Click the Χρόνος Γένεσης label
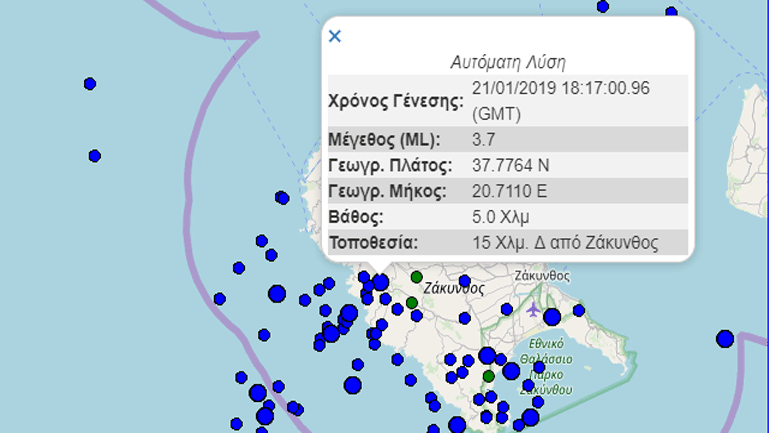 (x=396, y=101)
